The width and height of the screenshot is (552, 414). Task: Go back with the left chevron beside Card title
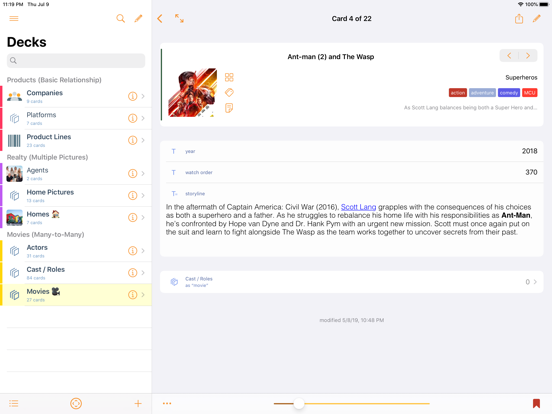coord(160,19)
